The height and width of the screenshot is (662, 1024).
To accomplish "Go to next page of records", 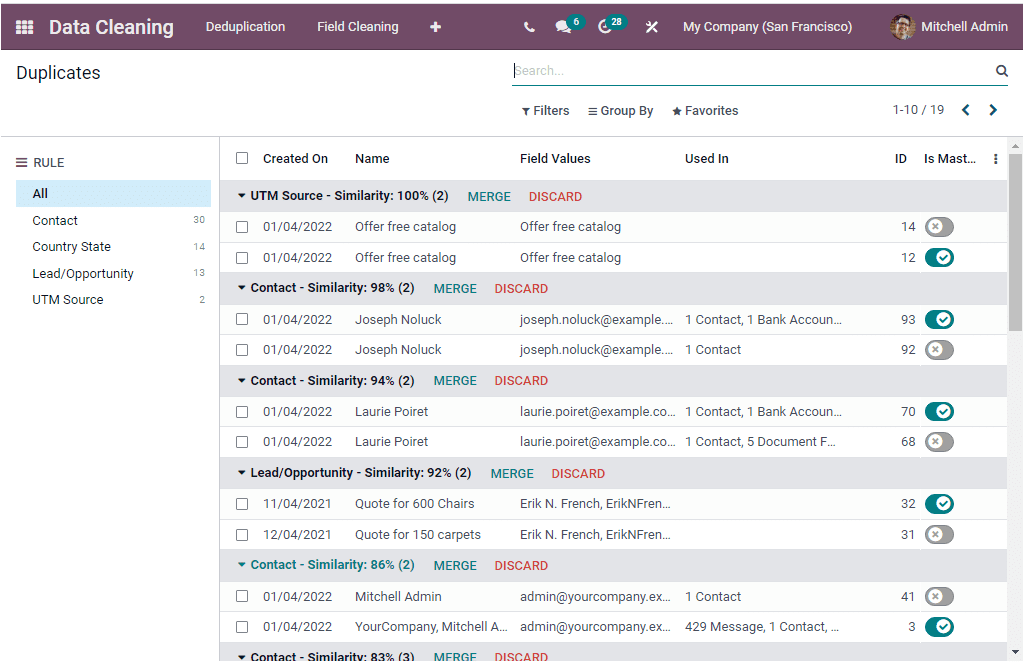I will 993,110.
